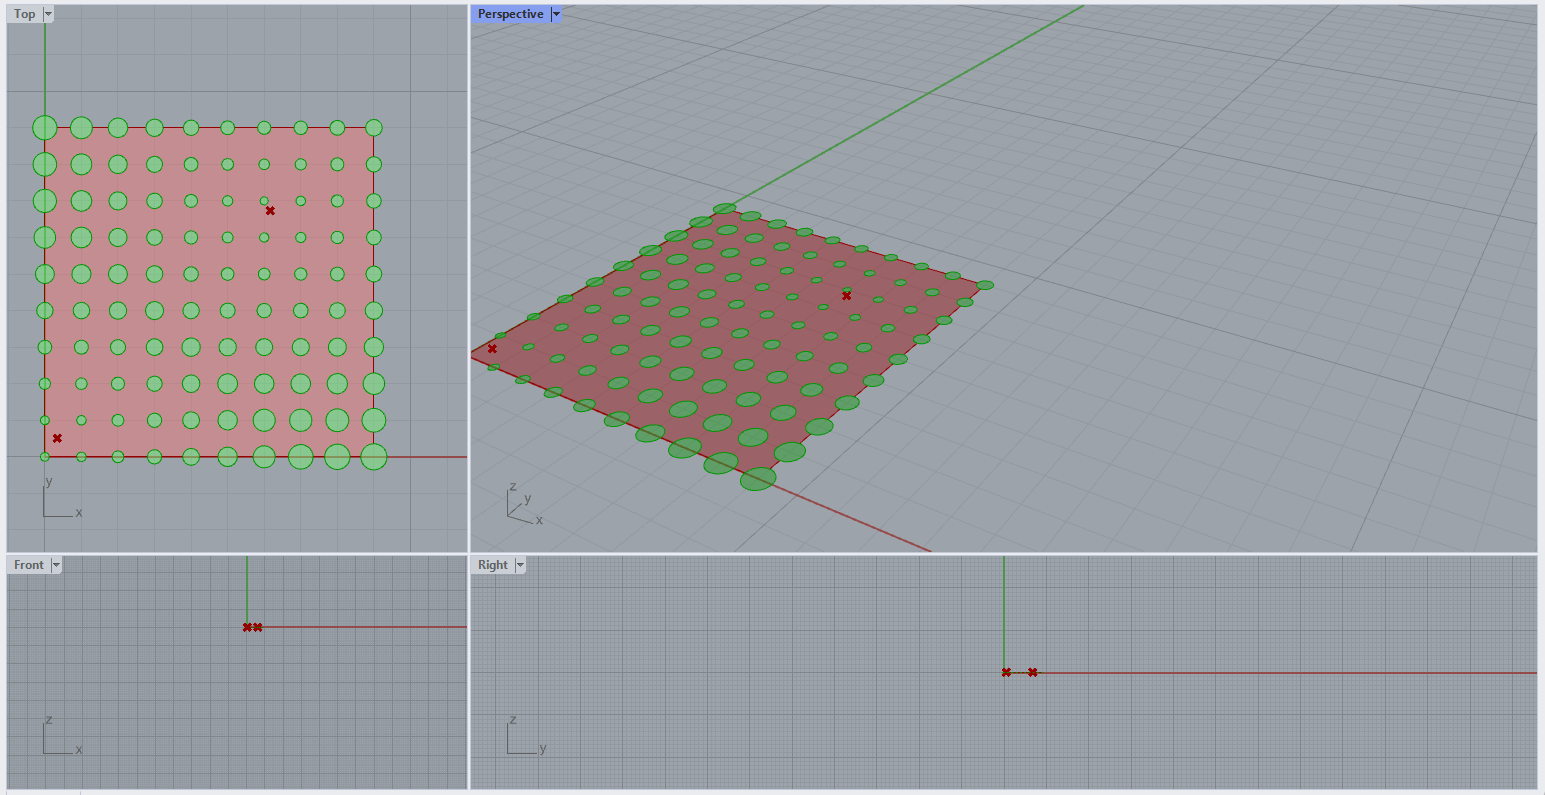Open the Front viewport dropdown arrow menu
The width and height of the screenshot is (1545, 795).
point(56,565)
